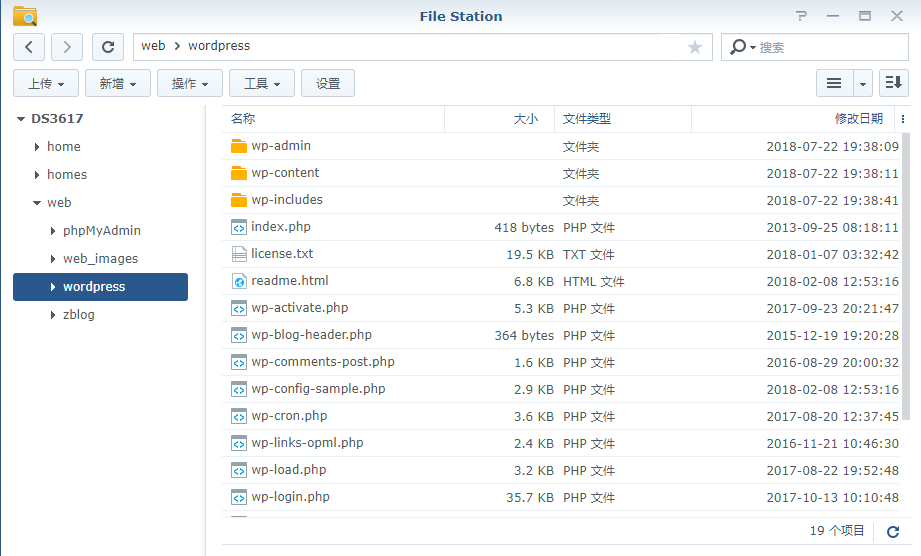Click the list view mode icon
Viewport: 921px width, 556px height.
[833, 83]
